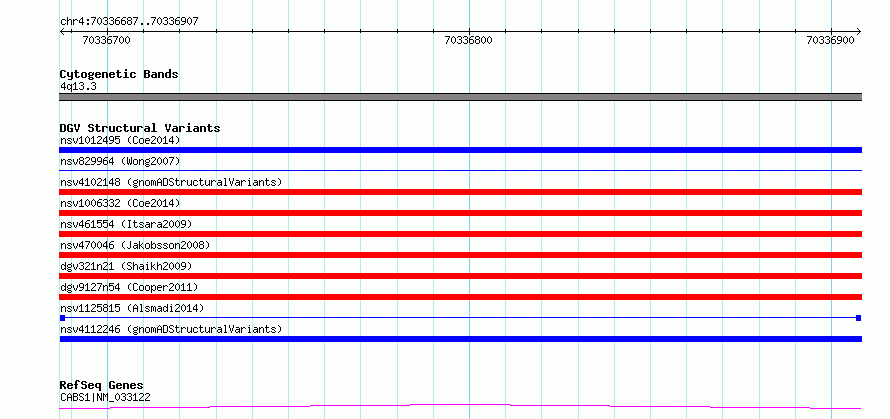
Task: Click the chr4:70336687..70336907 coordinate text
Action: [129, 22]
